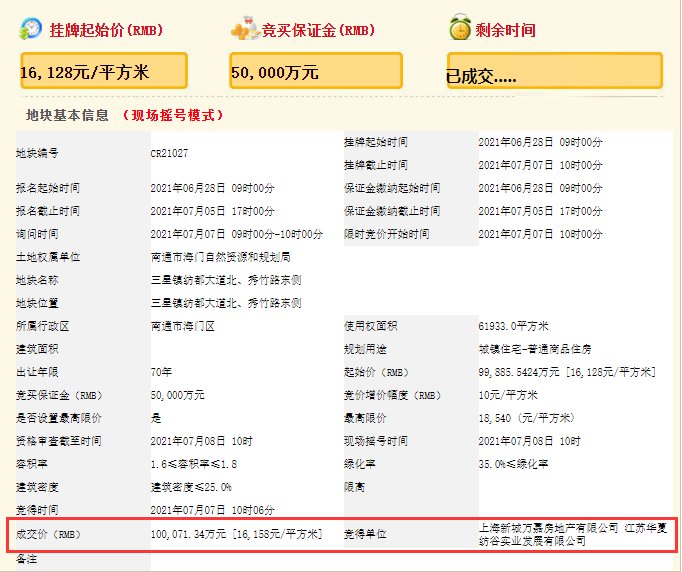This screenshot has height=572, width=682.
Task: Click the 绿化率 value 35.0%≤绿化率
Action: point(513,465)
